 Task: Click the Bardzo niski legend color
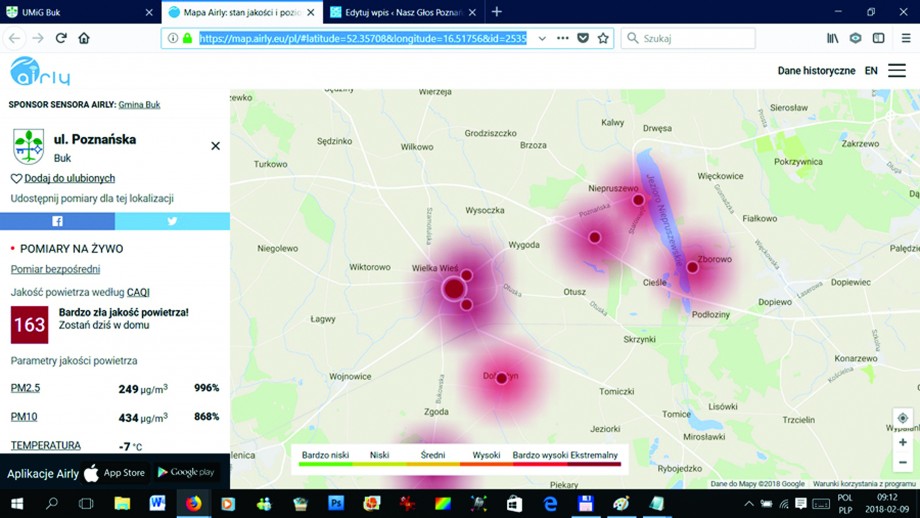(326, 464)
